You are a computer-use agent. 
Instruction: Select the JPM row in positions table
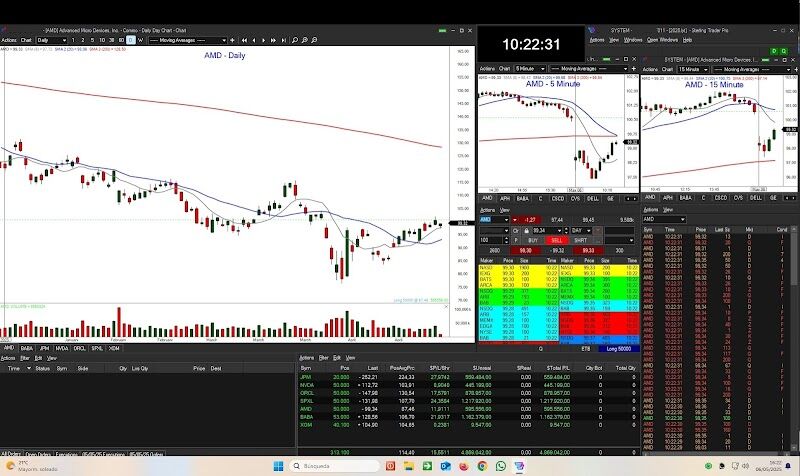(x=468, y=377)
